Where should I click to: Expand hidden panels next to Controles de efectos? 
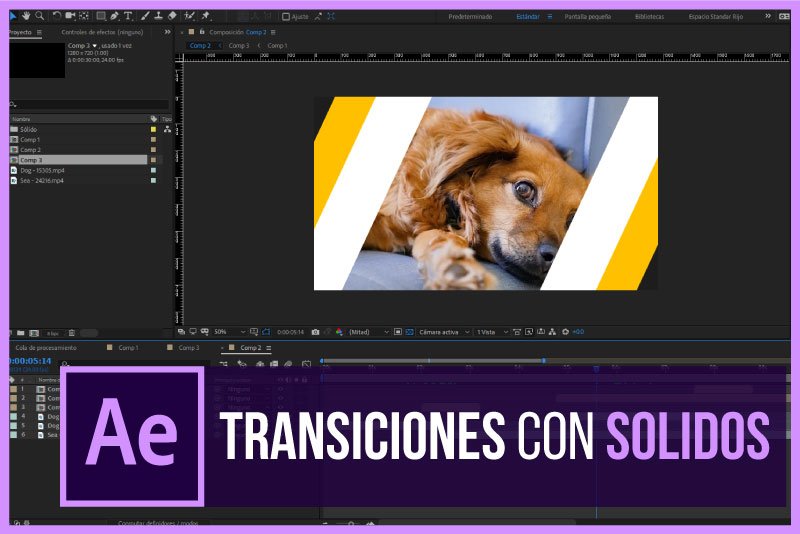167,32
